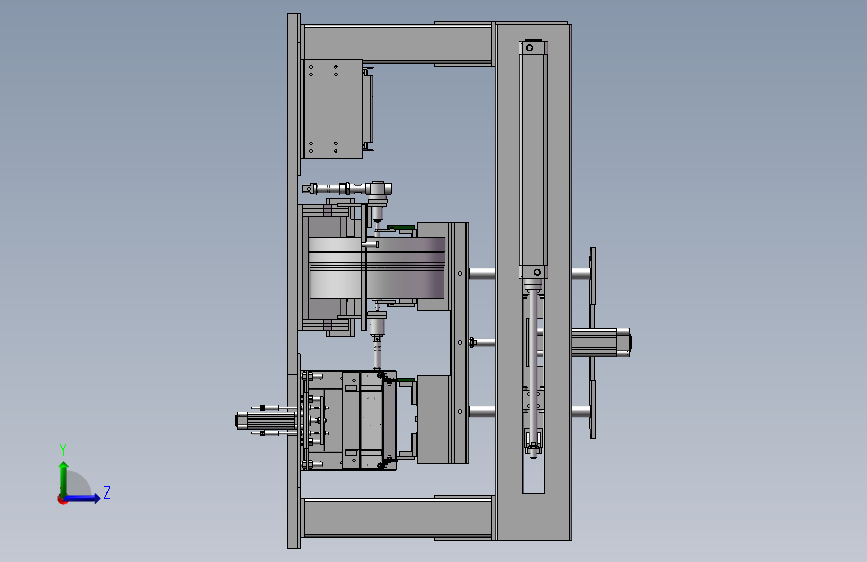Screen dimensions: 867x562
Task: Pick the lower guide rod near the bottom block
Action: pos(482,411)
